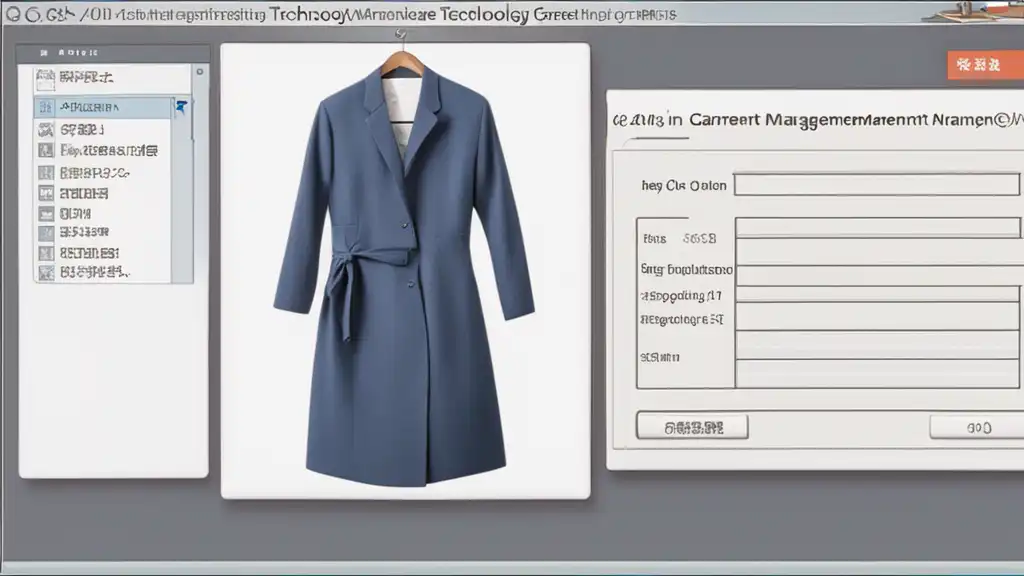Click the icon of the first list entry
This screenshot has width=1024, height=576.
coord(45,77)
